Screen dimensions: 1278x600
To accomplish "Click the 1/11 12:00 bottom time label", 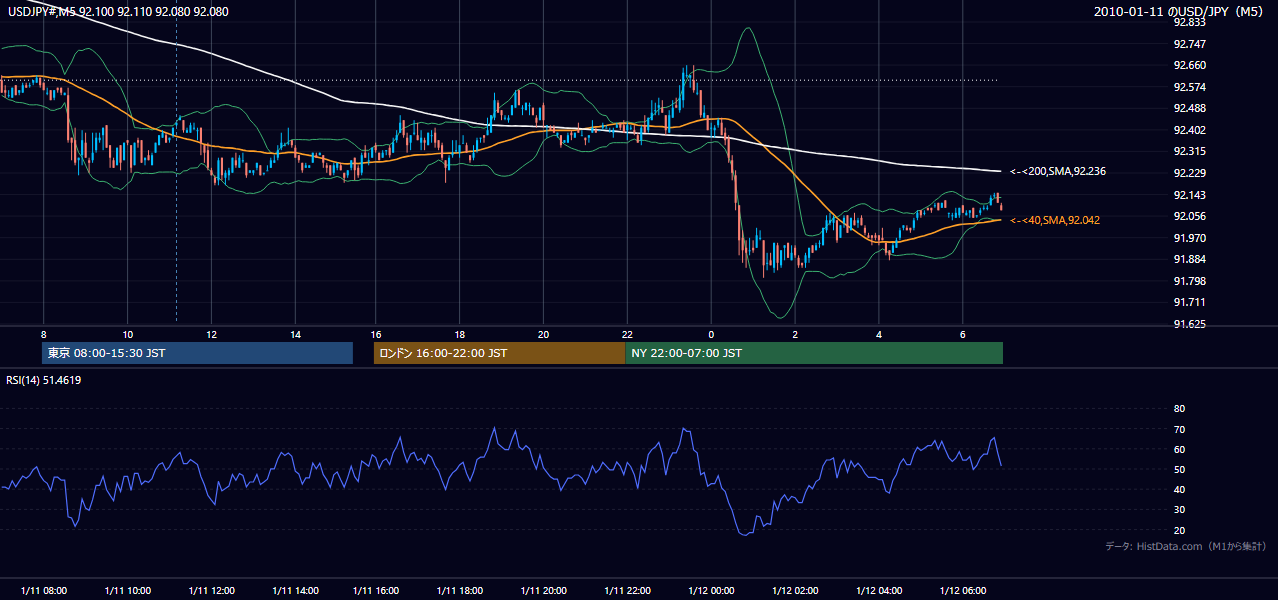I will tap(211, 591).
